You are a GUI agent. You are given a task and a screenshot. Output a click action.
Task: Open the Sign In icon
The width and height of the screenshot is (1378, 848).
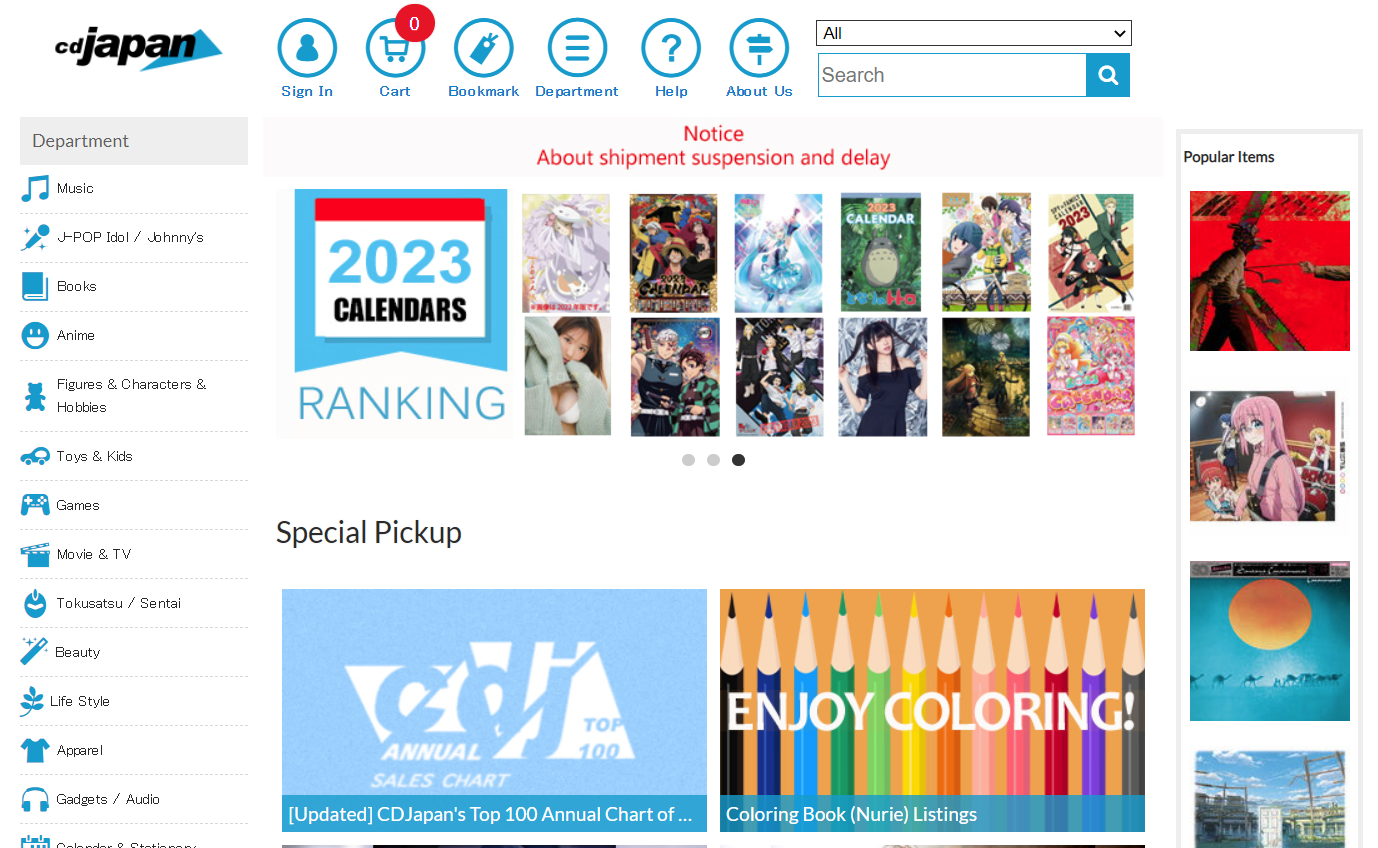tap(307, 48)
